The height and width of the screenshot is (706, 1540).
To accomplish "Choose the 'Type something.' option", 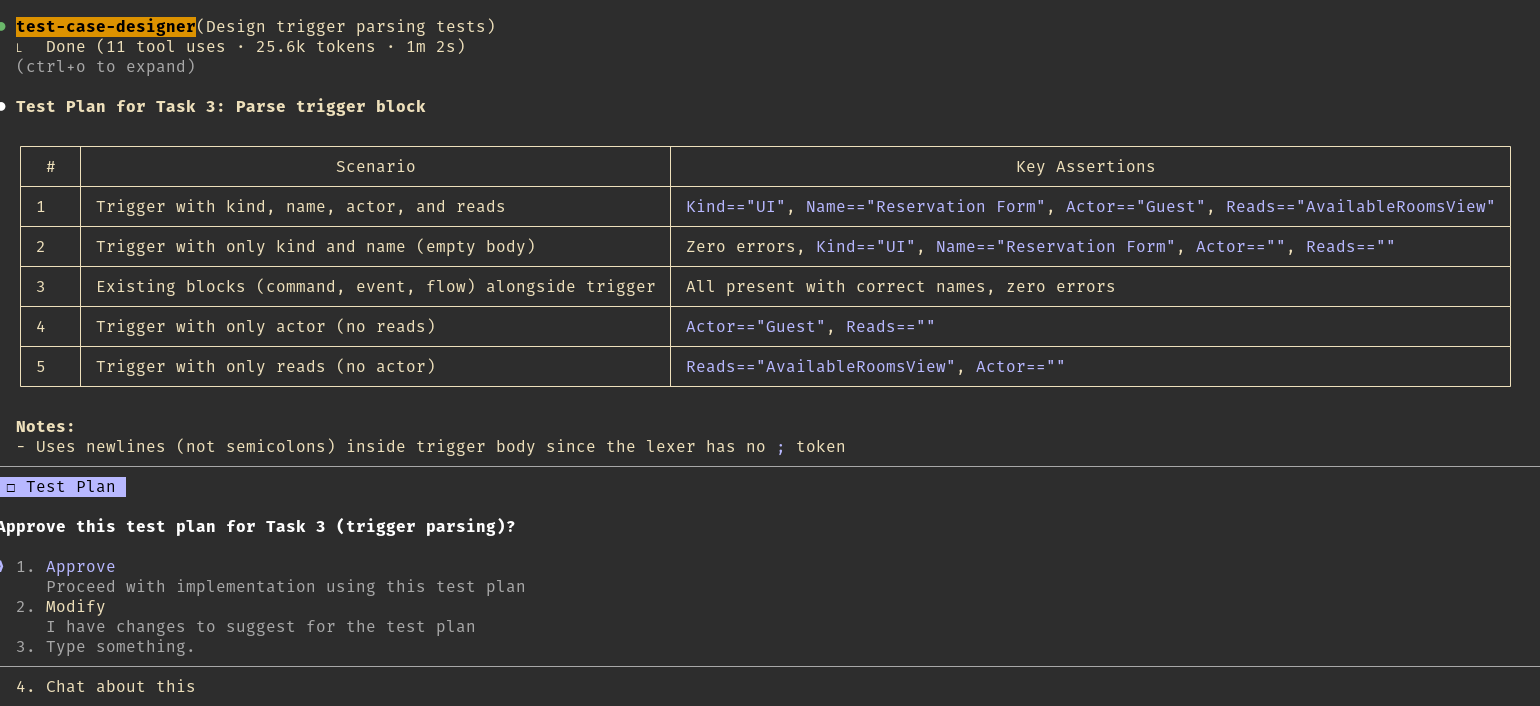I will click(120, 646).
